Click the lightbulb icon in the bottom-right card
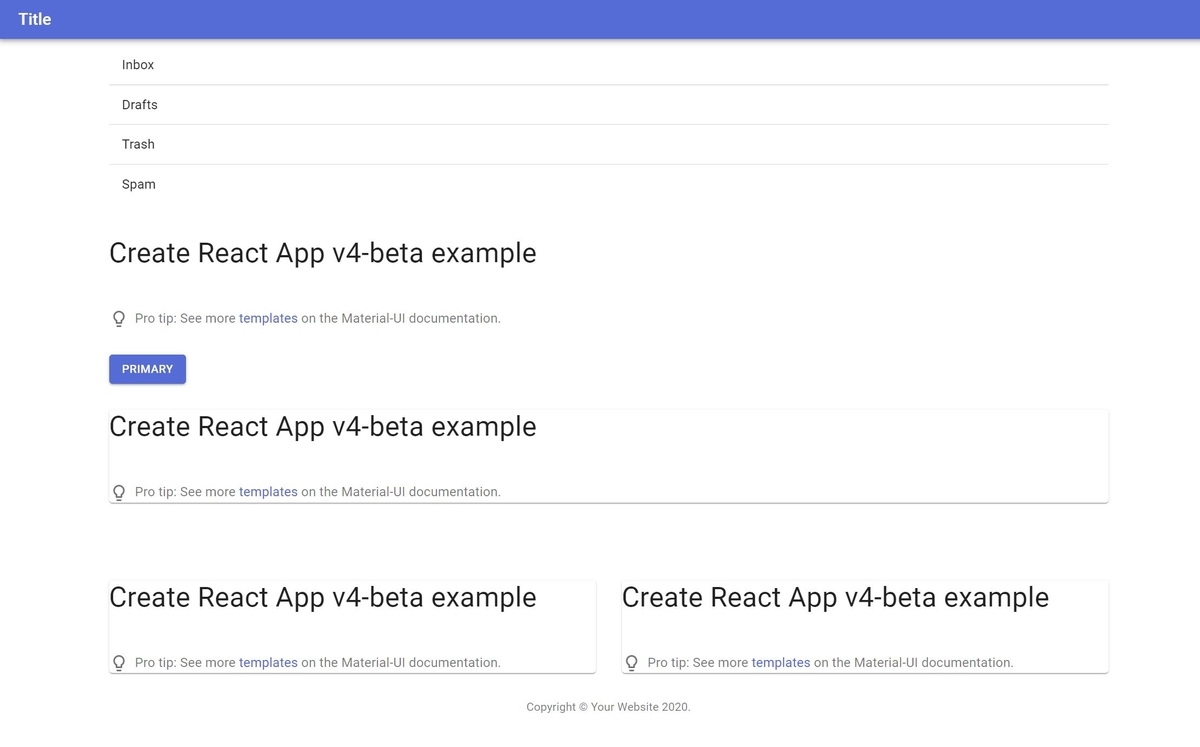This screenshot has width=1200, height=747. pyautogui.click(x=631, y=663)
